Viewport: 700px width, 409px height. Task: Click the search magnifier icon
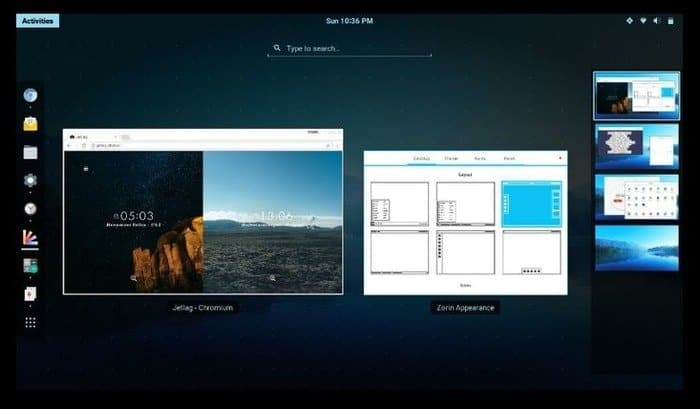[277, 48]
